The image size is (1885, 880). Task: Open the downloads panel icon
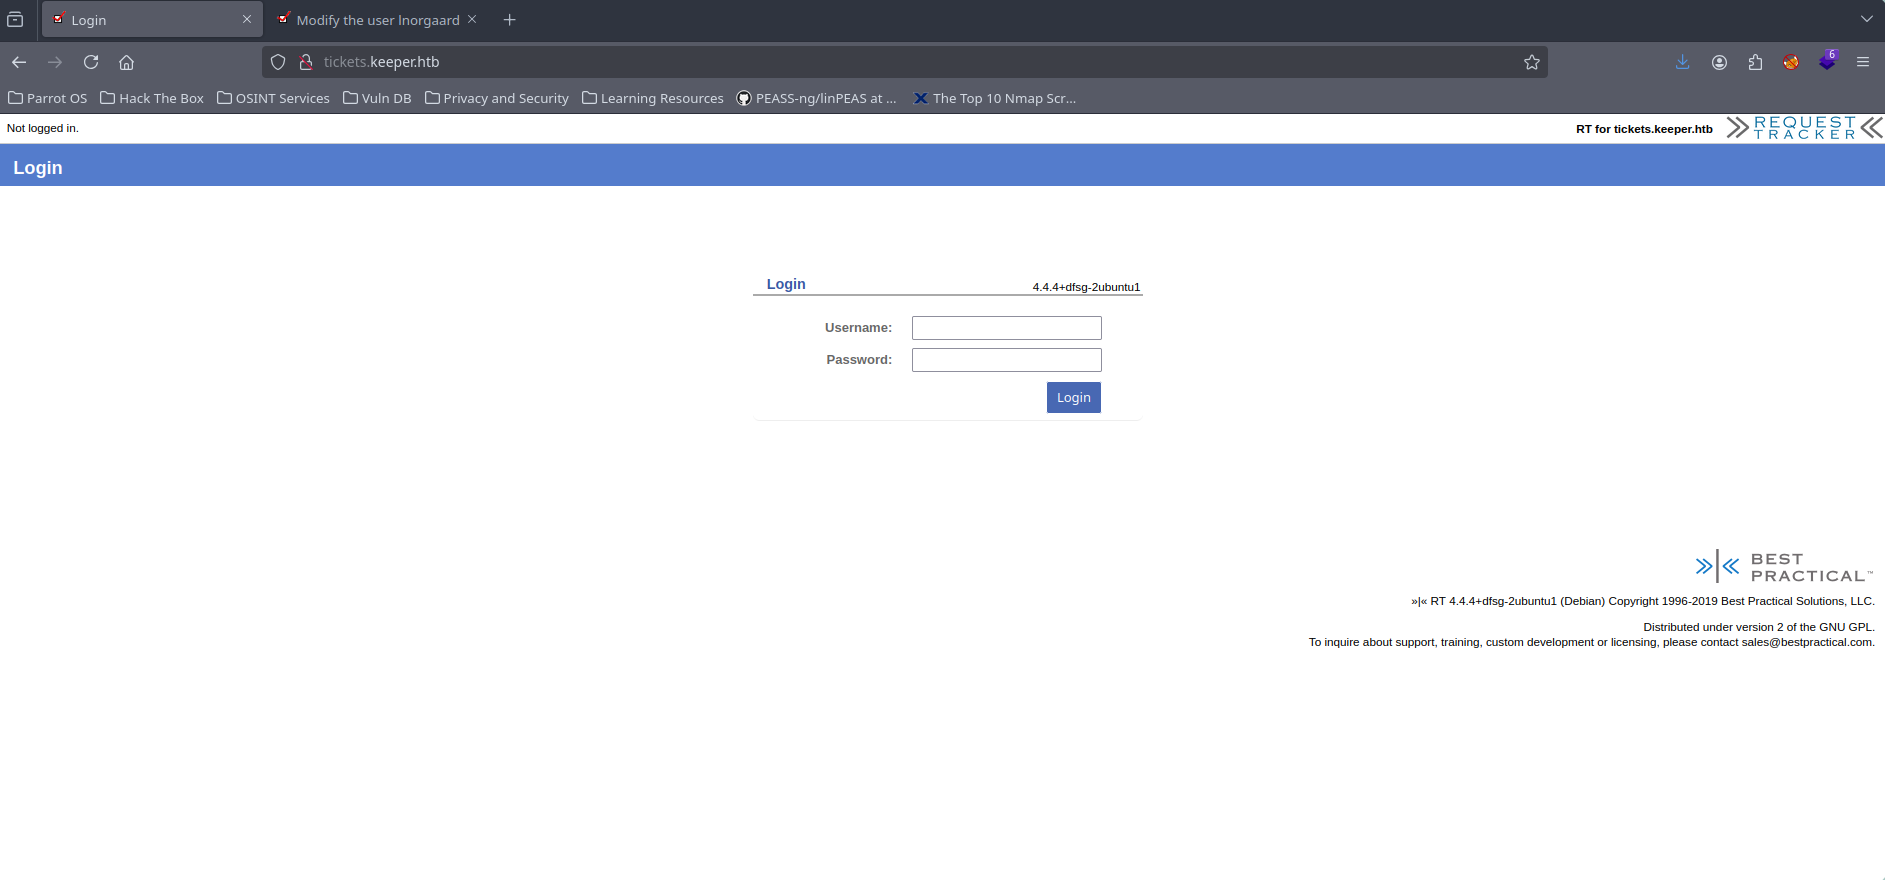pos(1682,62)
